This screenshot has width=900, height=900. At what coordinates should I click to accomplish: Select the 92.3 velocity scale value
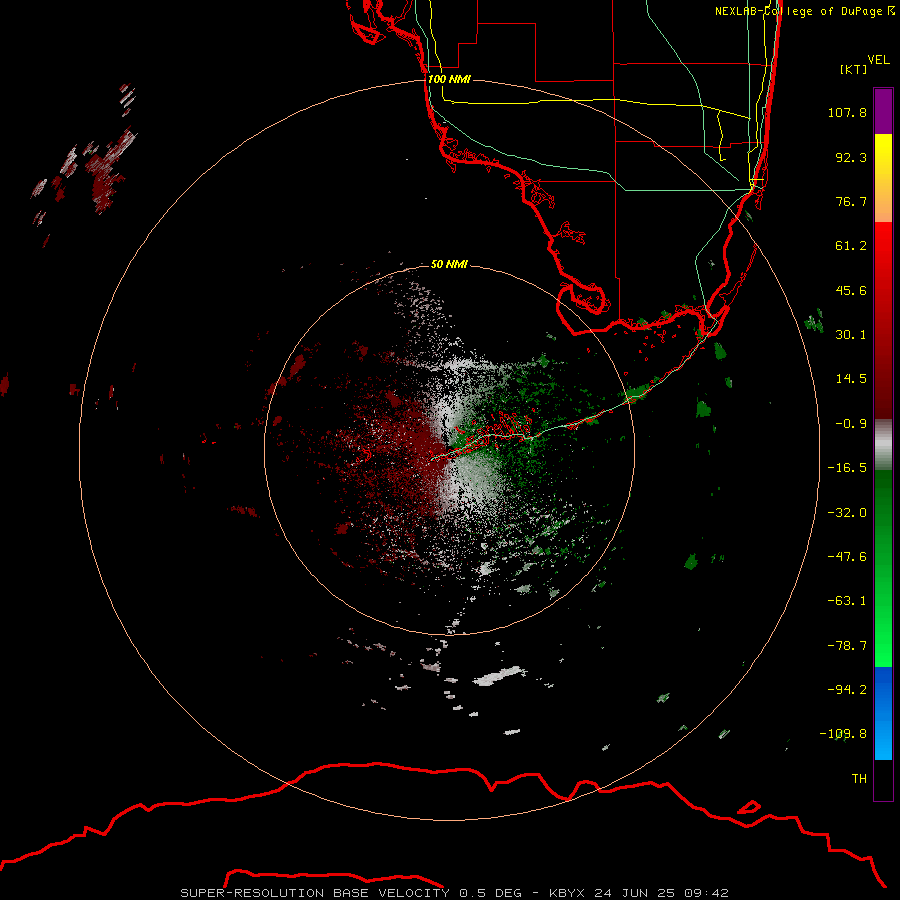click(851, 157)
